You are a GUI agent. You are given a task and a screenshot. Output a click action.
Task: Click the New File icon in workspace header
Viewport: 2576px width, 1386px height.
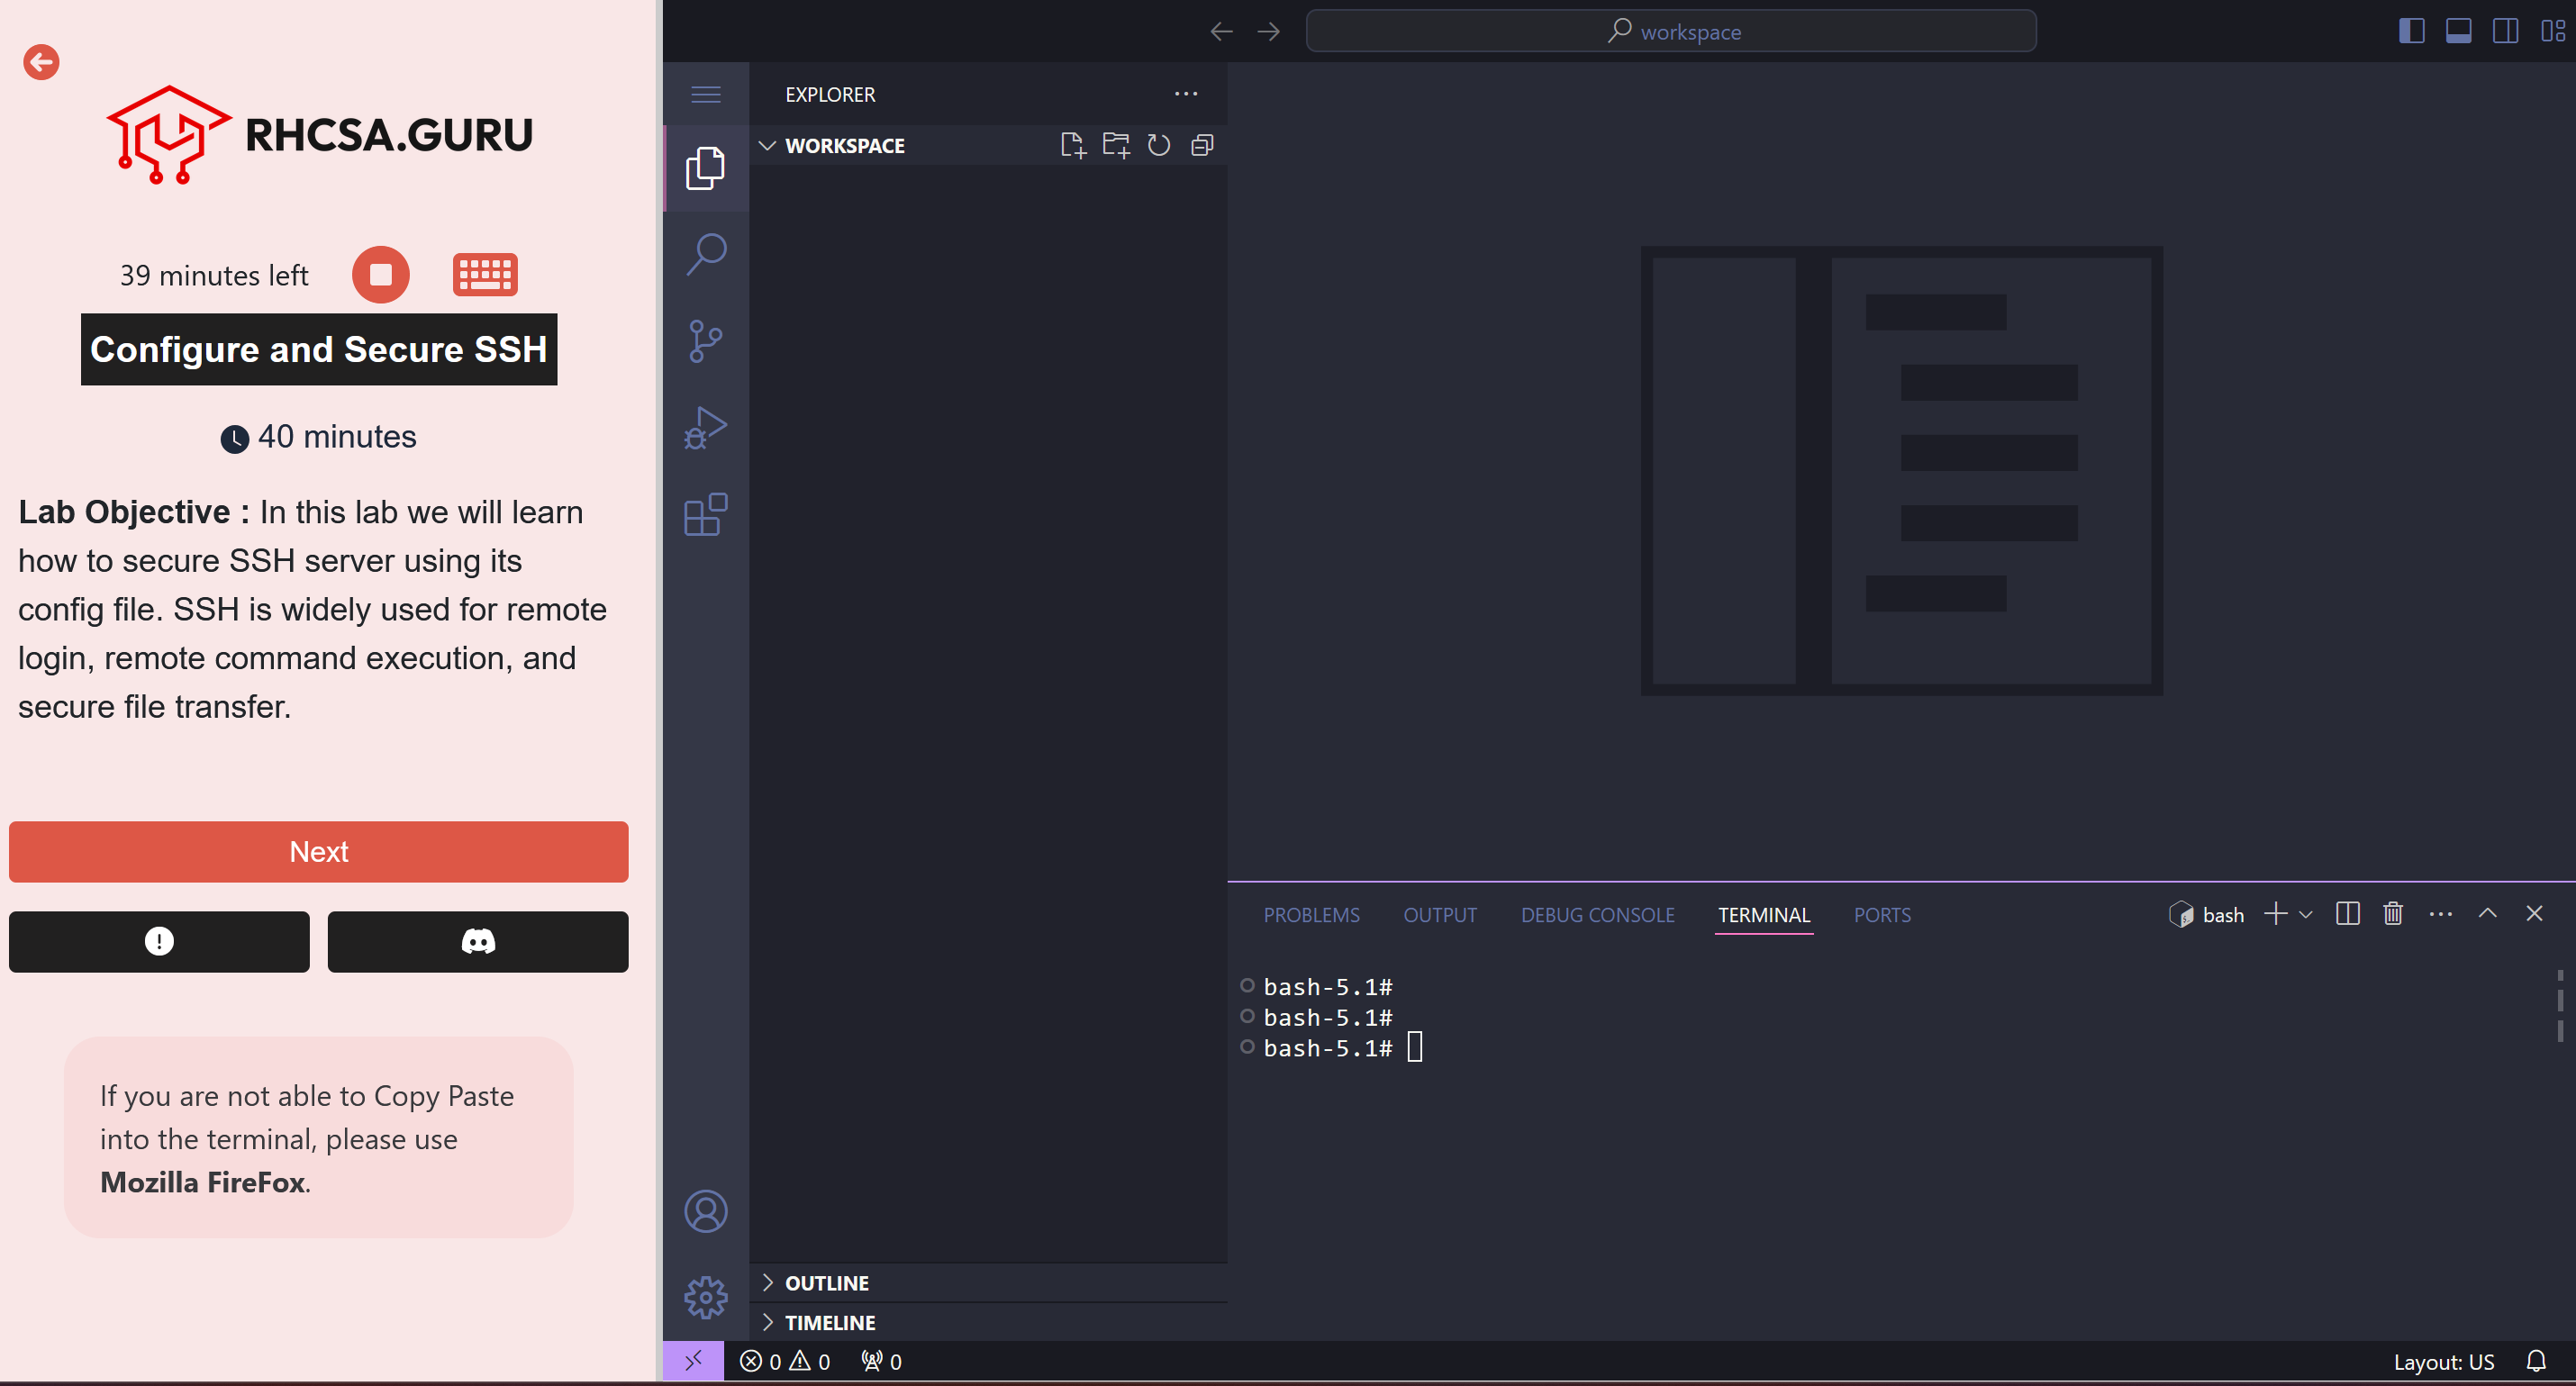pos(1072,146)
